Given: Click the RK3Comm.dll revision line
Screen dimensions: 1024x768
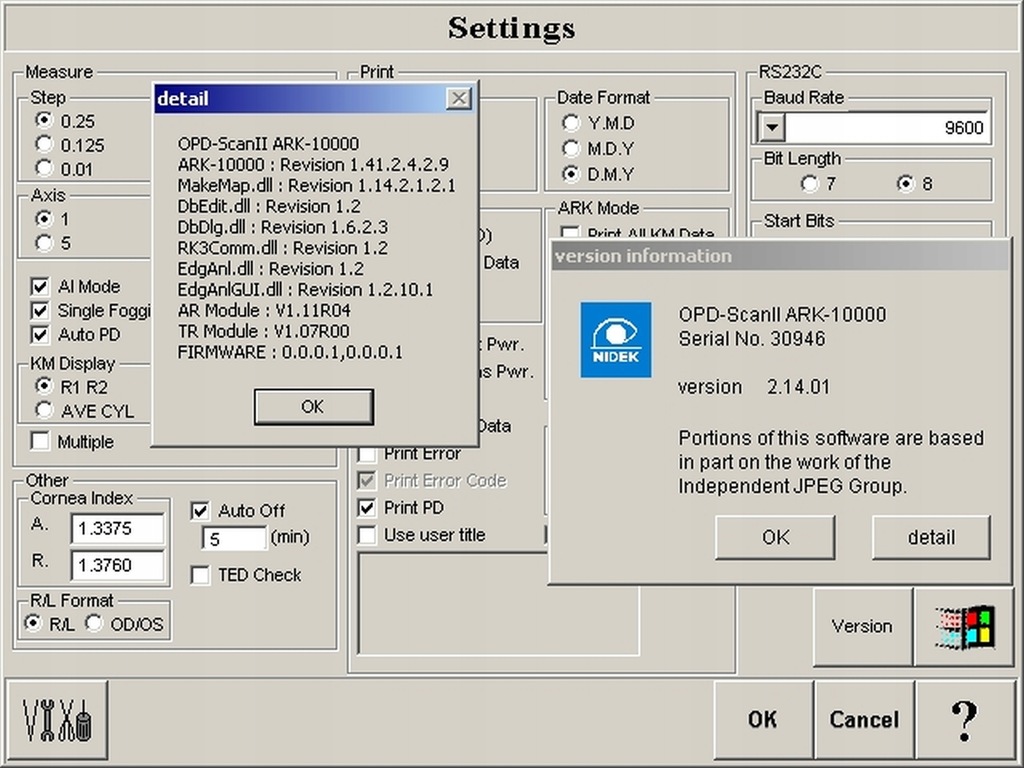Looking at the screenshot, I should 283,248.
